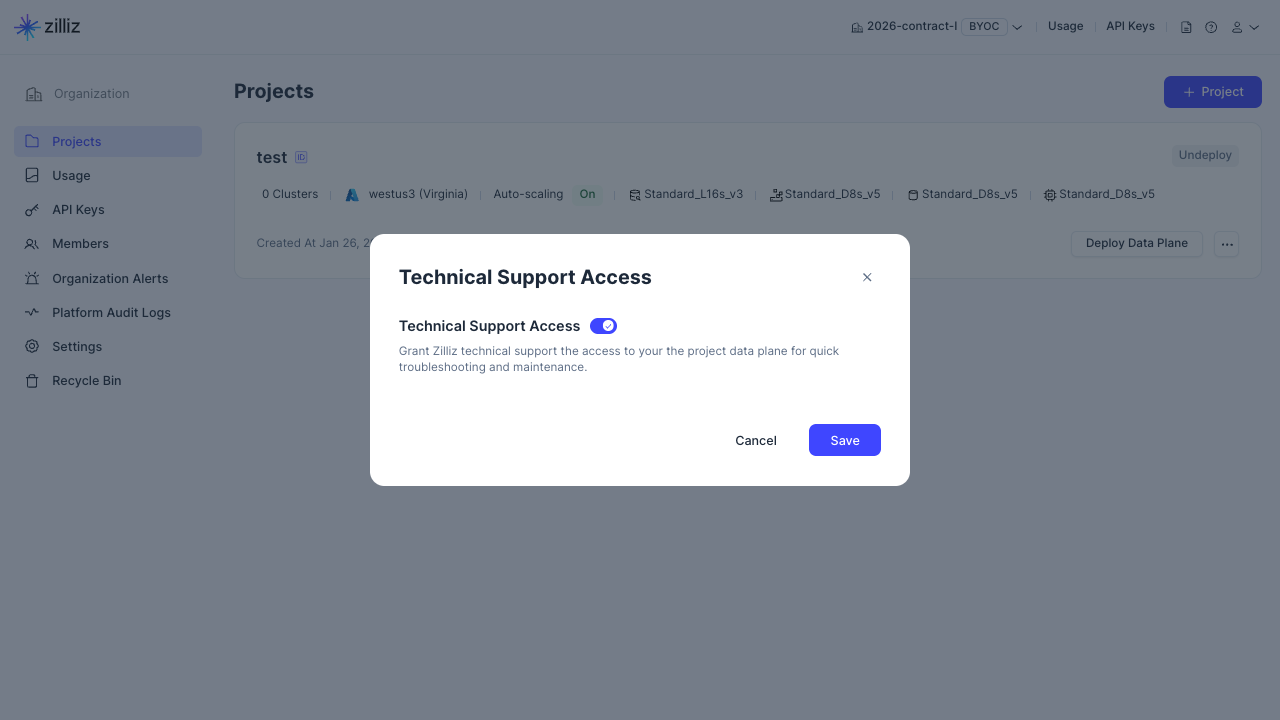Screen dimensions: 1280x720
Task: Copy the test project ID icon
Action: coord(301,157)
